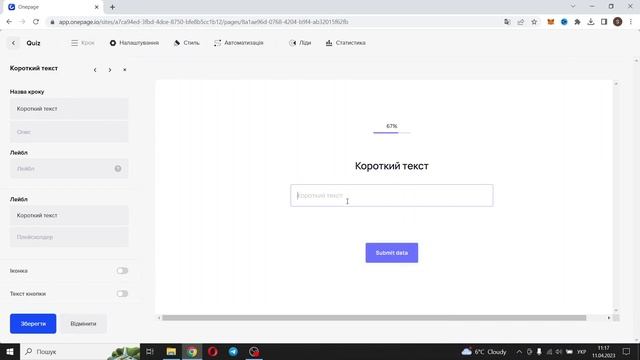Bookmark this page with star icon
This screenshot has height=360, width=640.
pyautogui.click(x=534, y=22)
